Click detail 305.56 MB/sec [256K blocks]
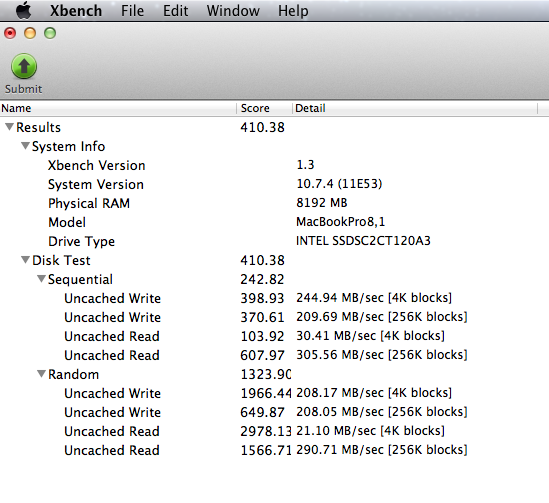The width and height of the screenshot is (549, 503). [x=382, y=355]
